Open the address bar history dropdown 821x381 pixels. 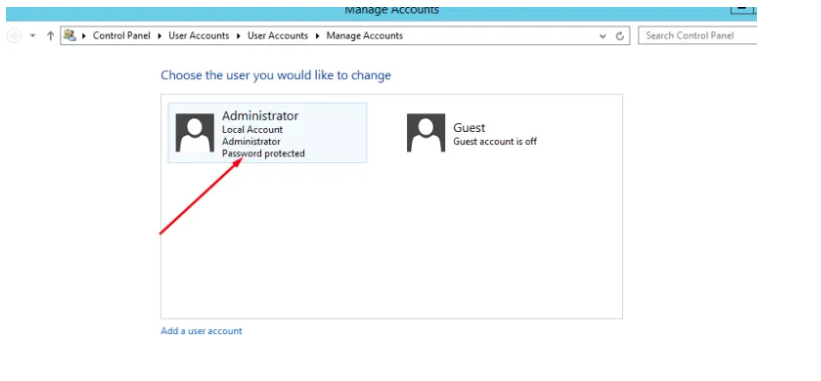[x=603, y=36]
